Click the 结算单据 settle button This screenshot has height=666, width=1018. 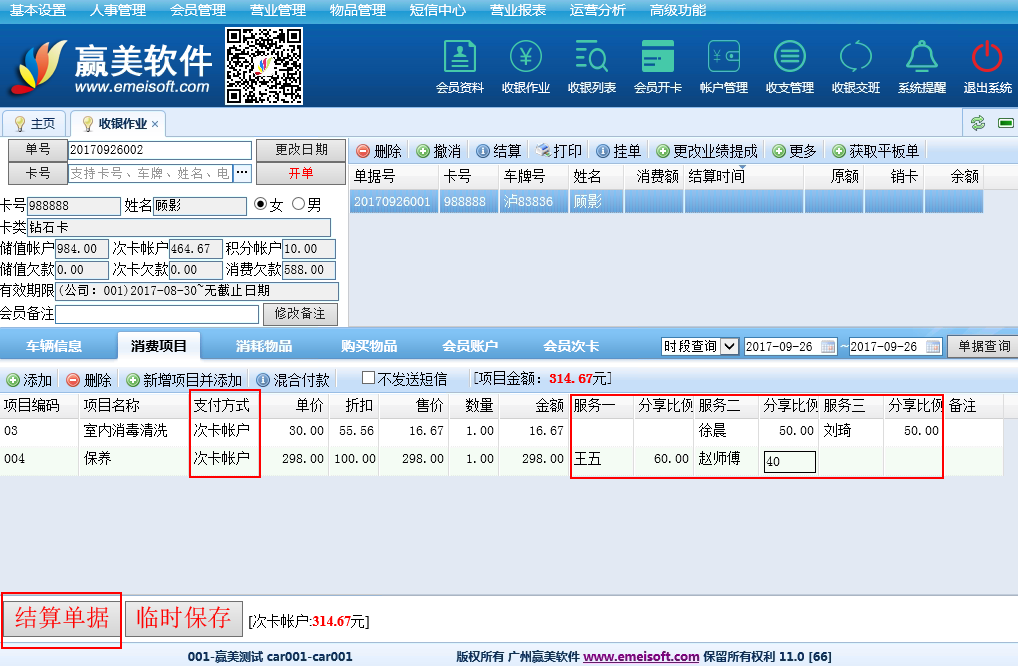pyautogui.click(x=62, y=619)
